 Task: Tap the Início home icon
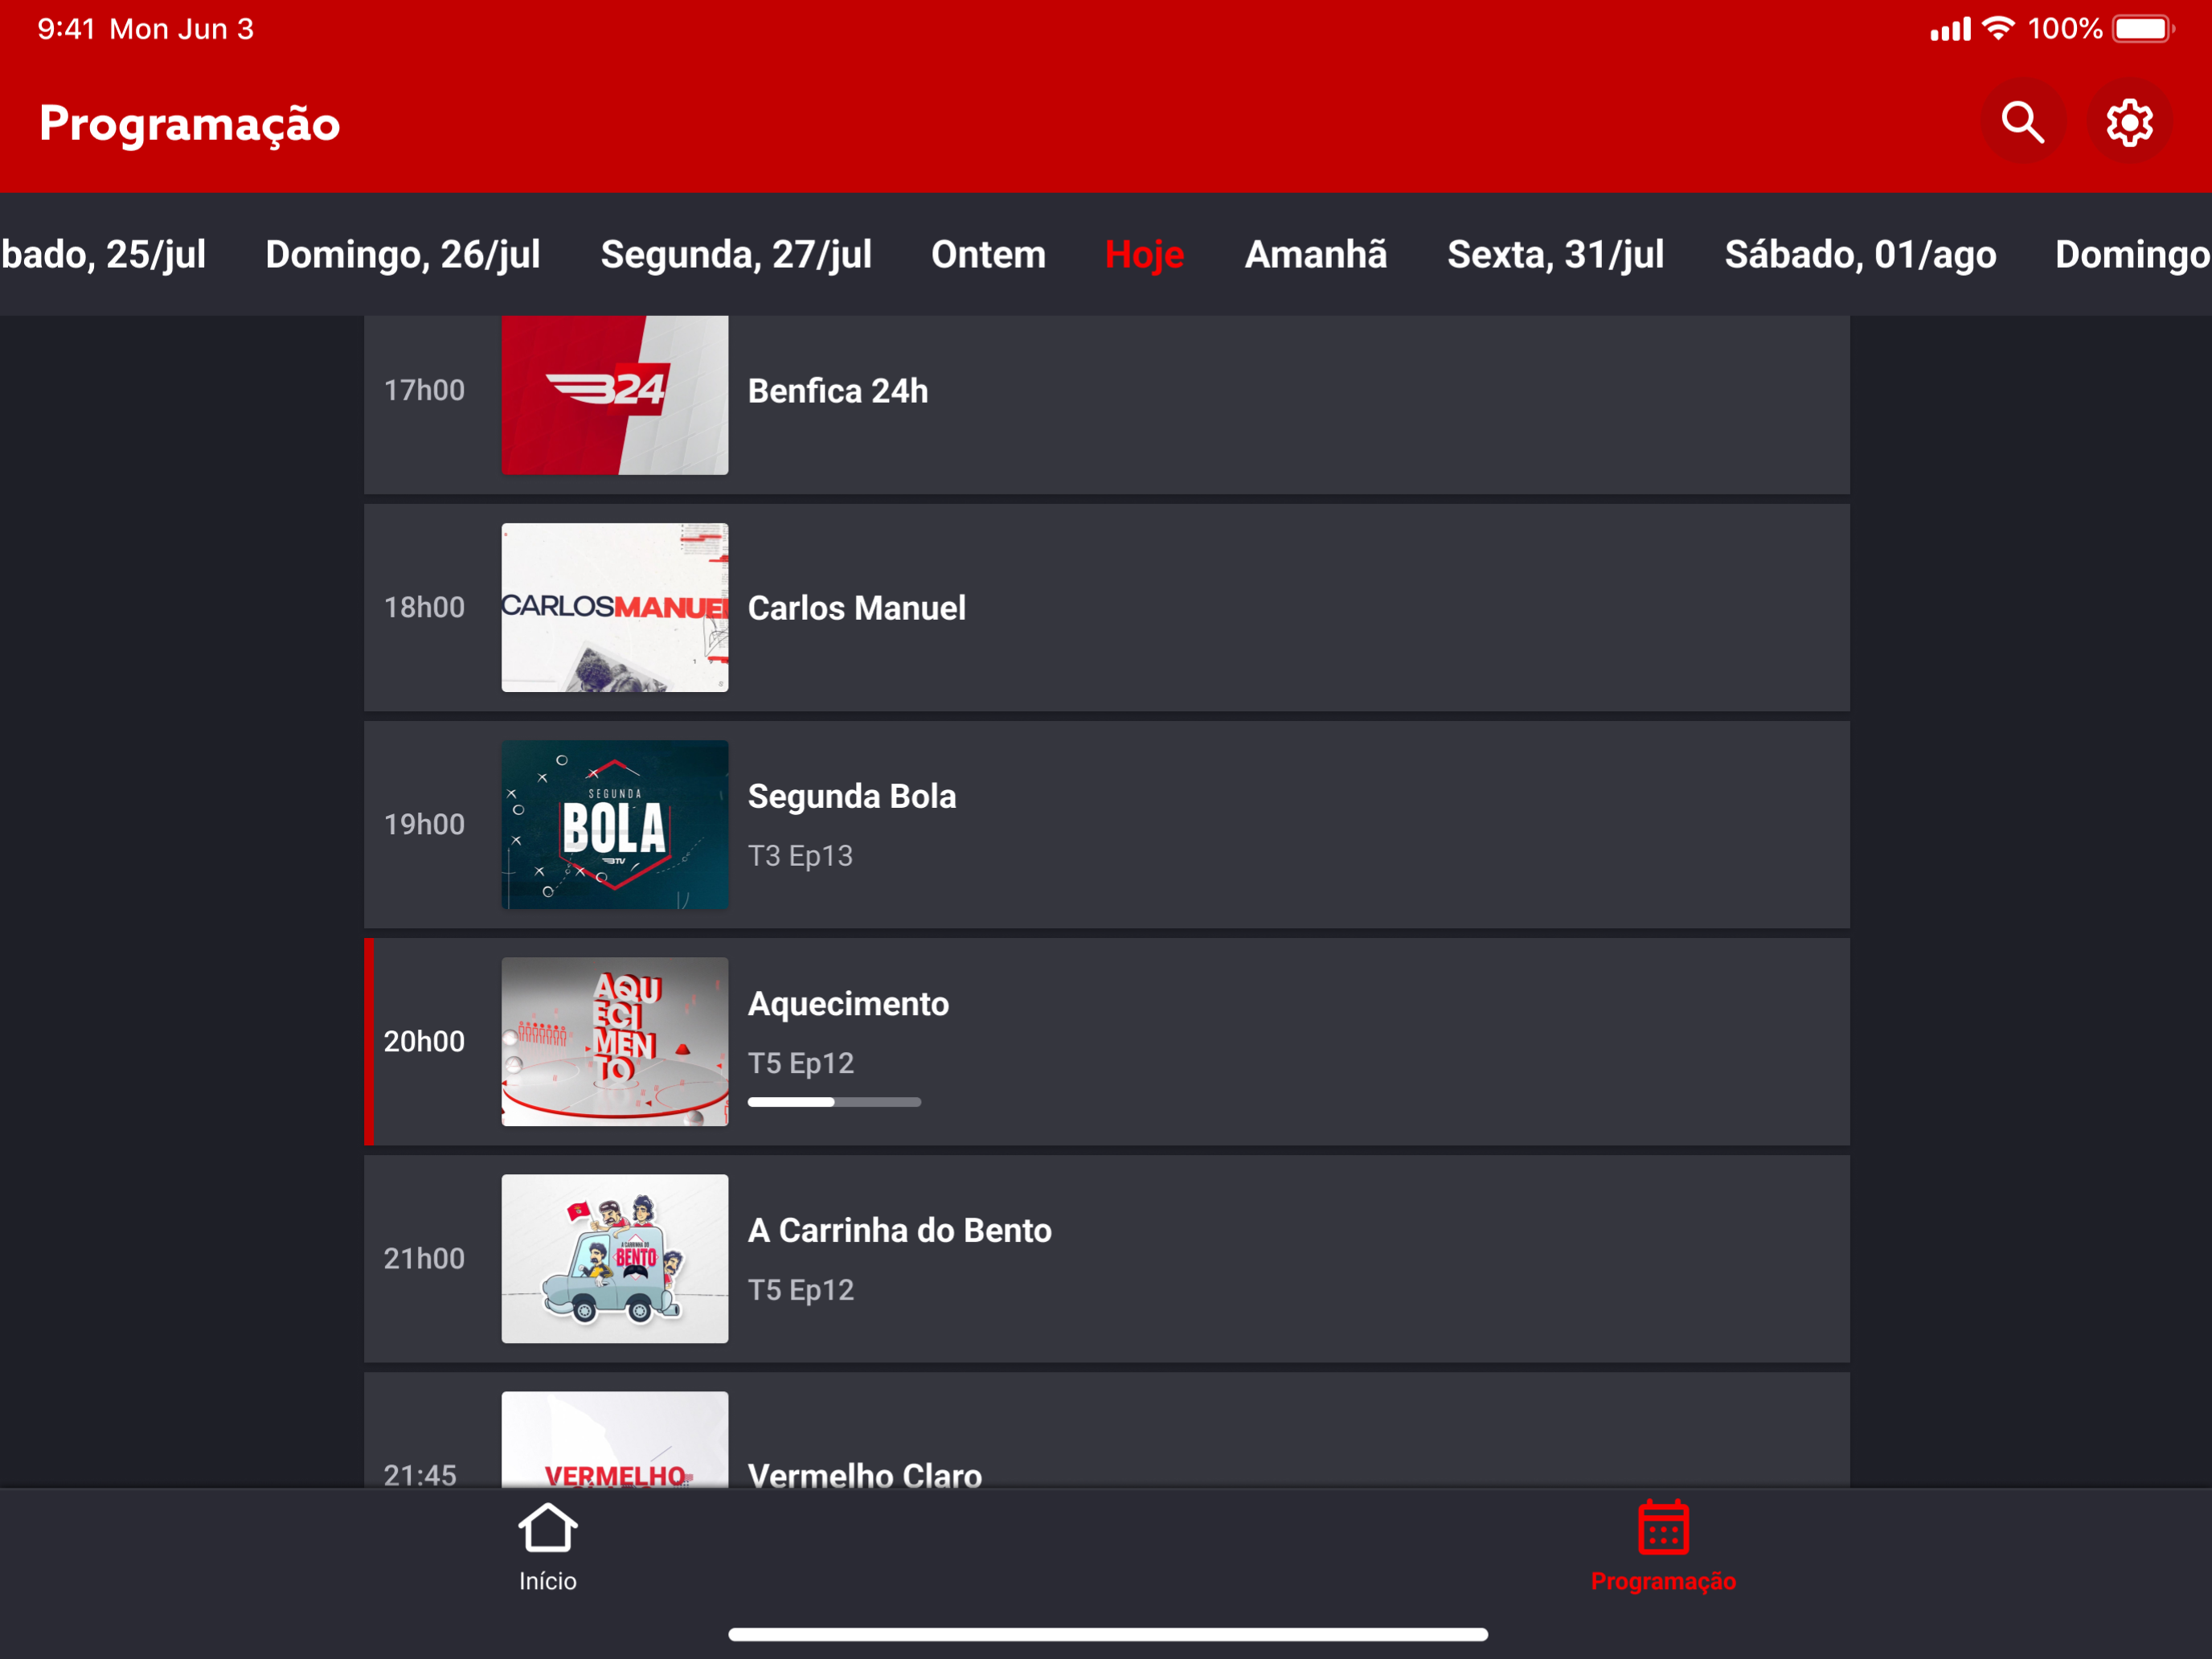547,1527
